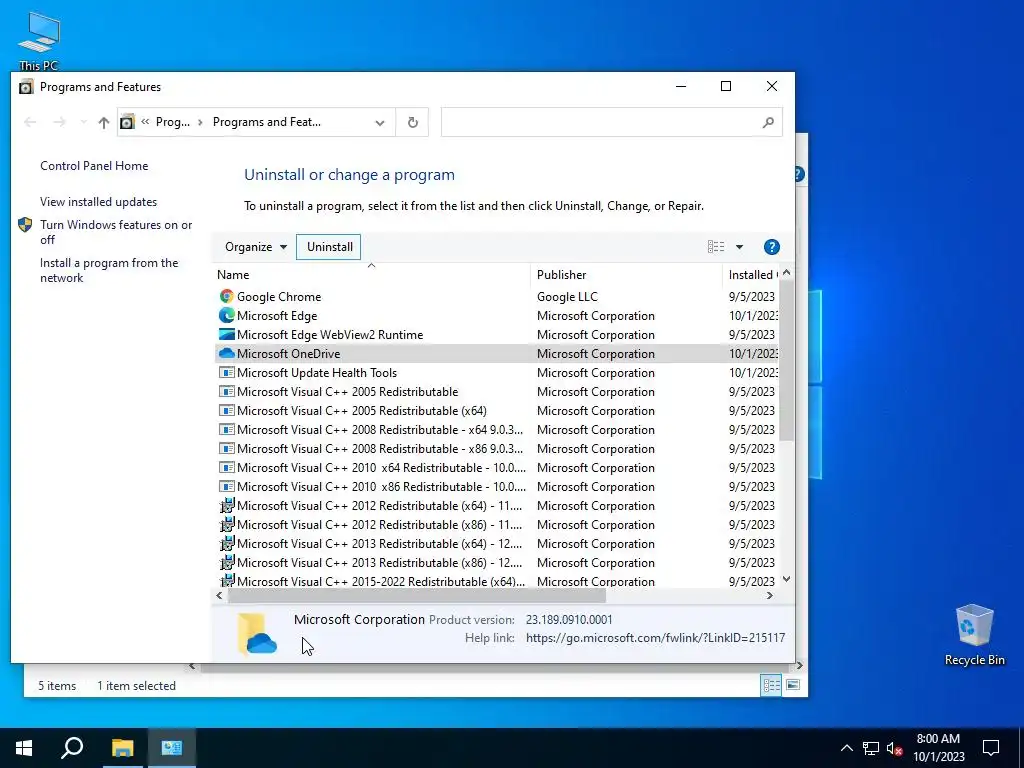
Task: Change view using the view layout icon
Action: tap(716, 247)
